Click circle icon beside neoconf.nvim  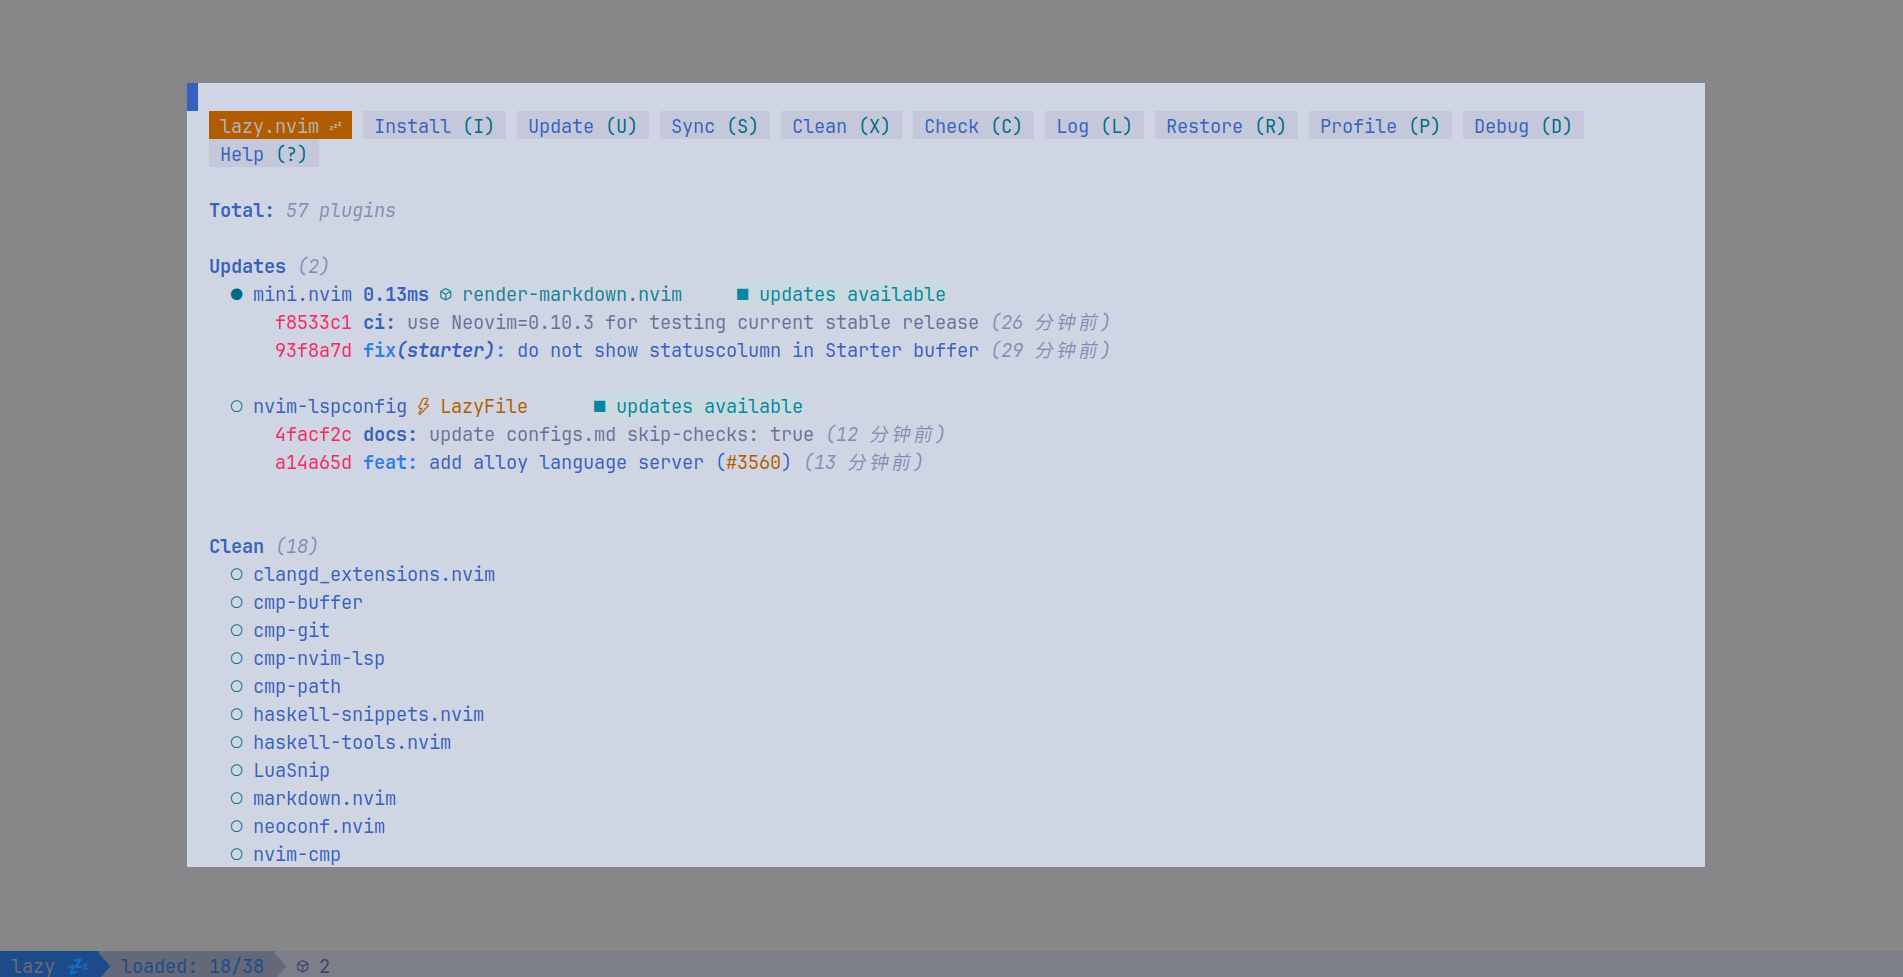pos(237,826)
